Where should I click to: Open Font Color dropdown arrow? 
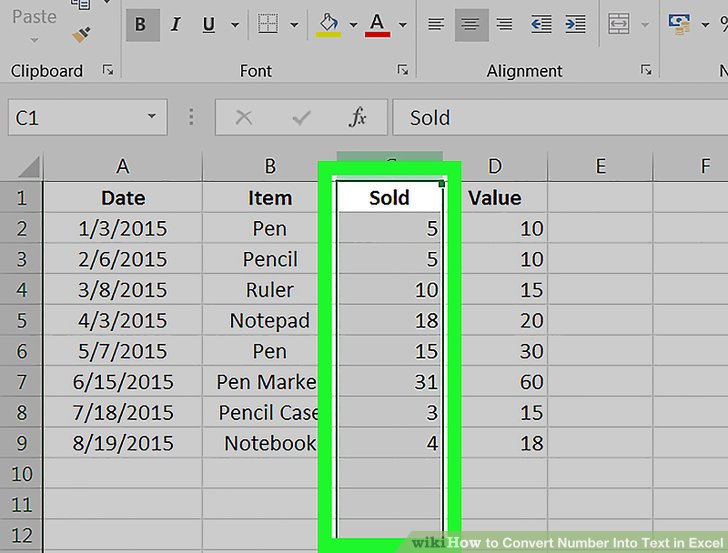coord(403,25)
